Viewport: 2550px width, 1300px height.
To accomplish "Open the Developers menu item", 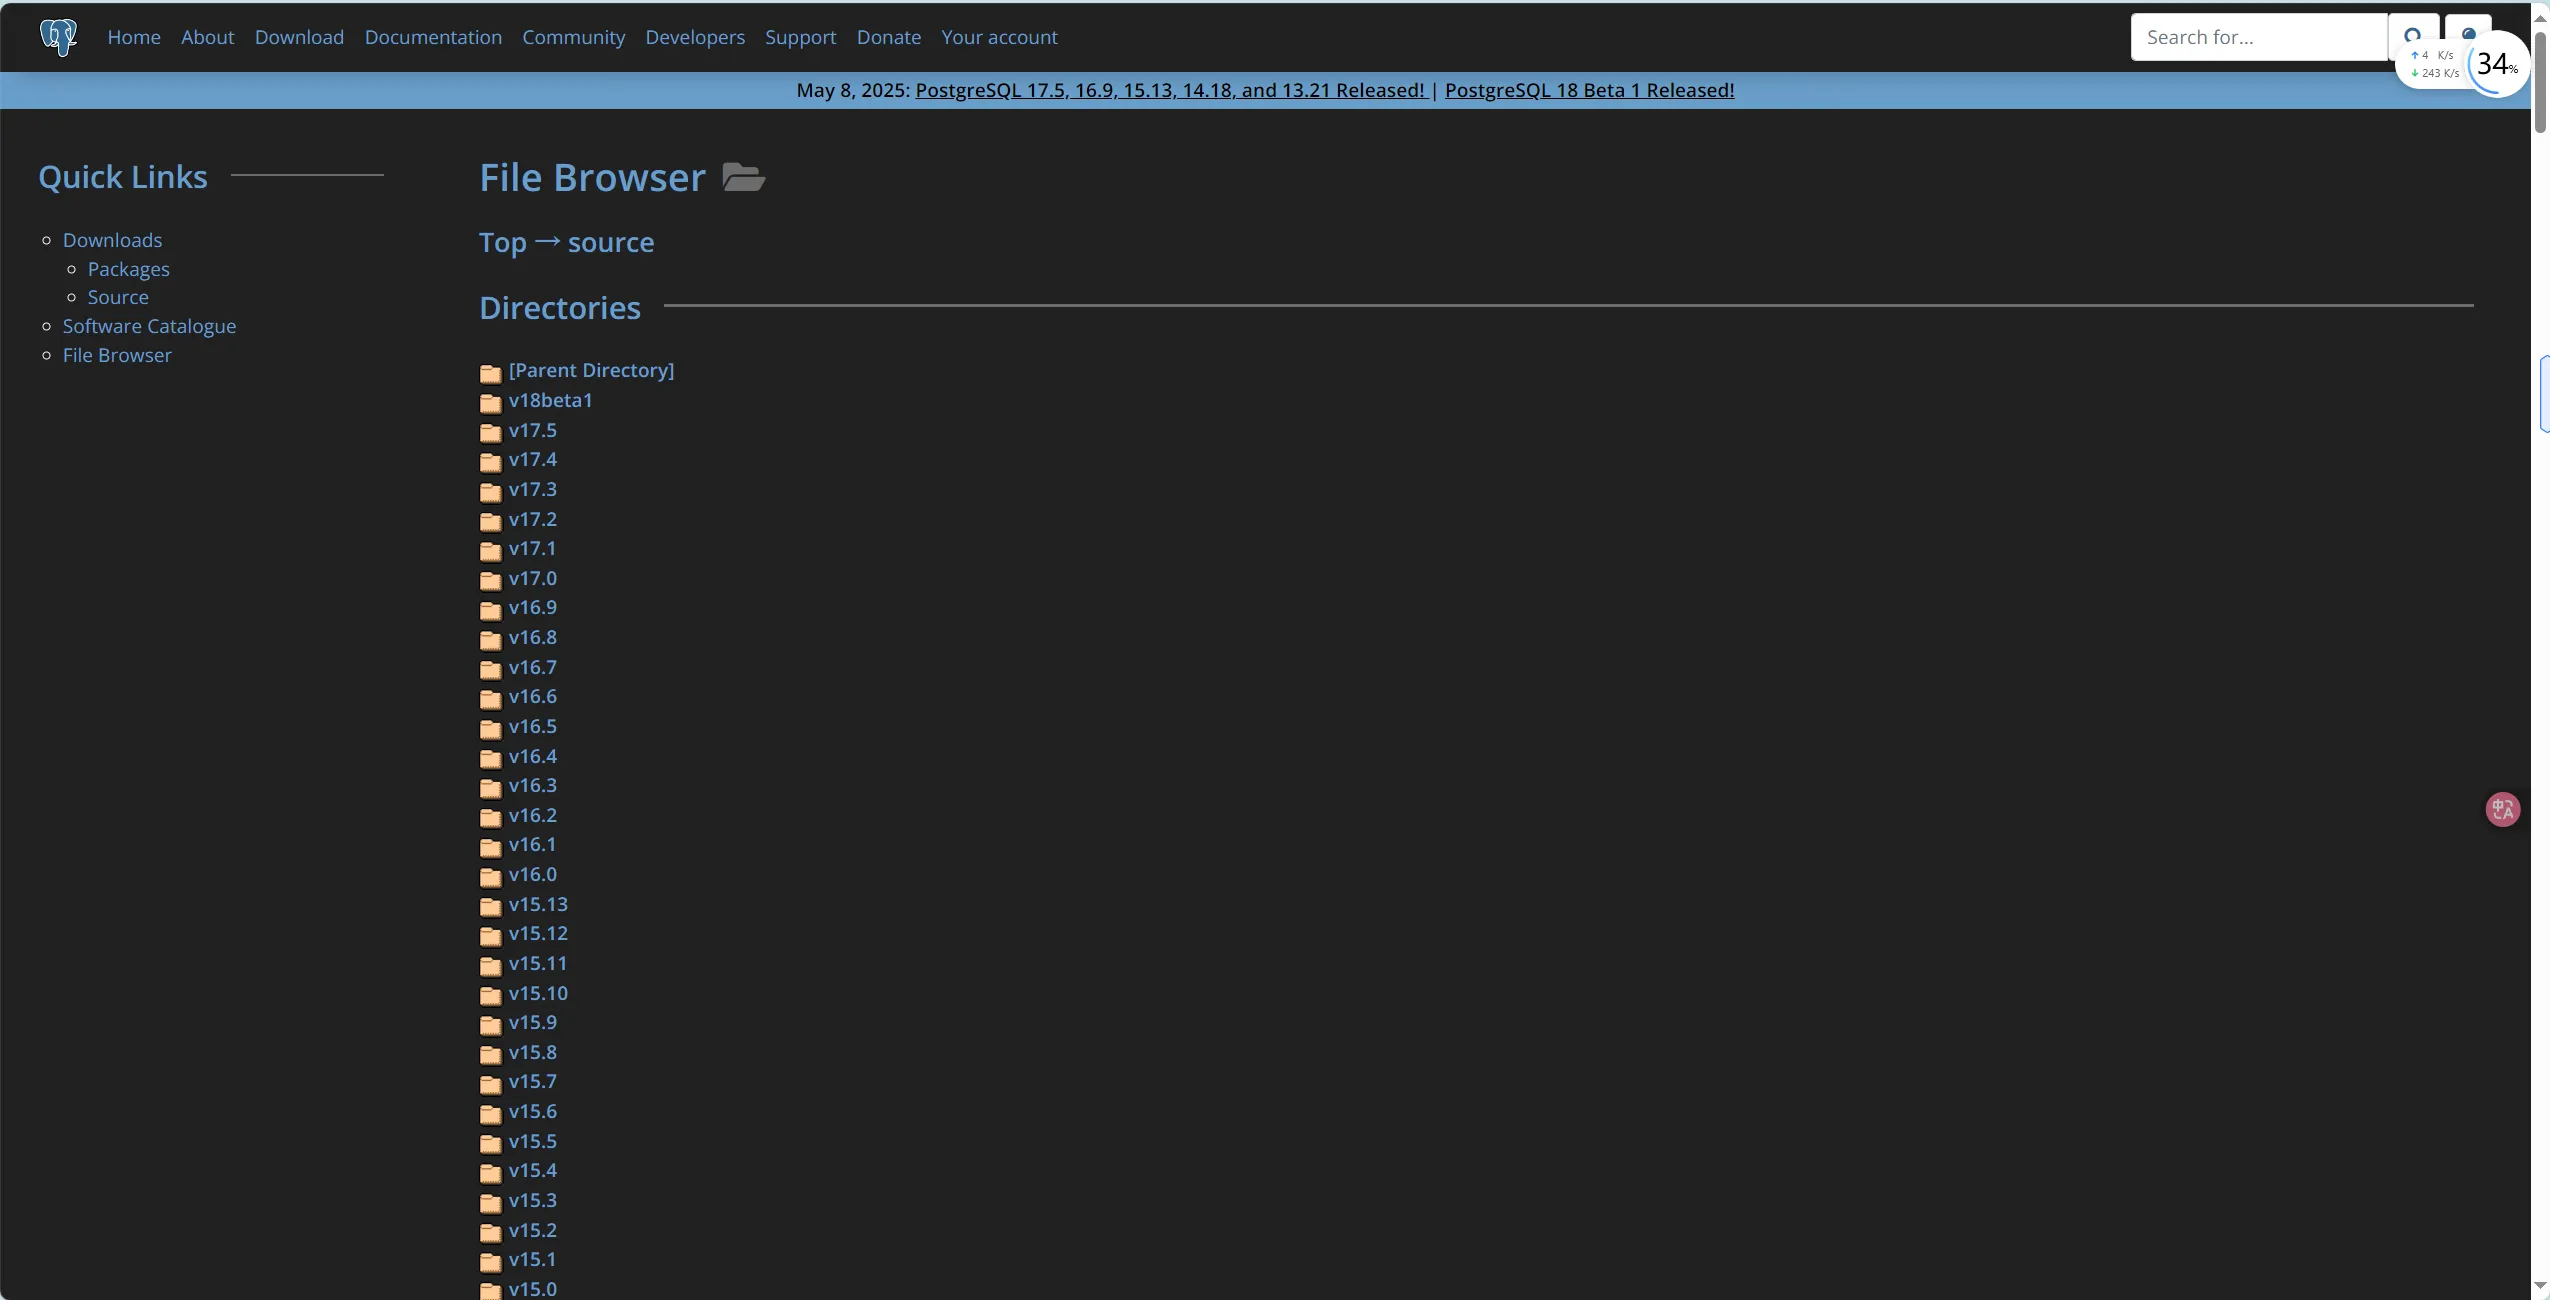I will coord(695,37).
